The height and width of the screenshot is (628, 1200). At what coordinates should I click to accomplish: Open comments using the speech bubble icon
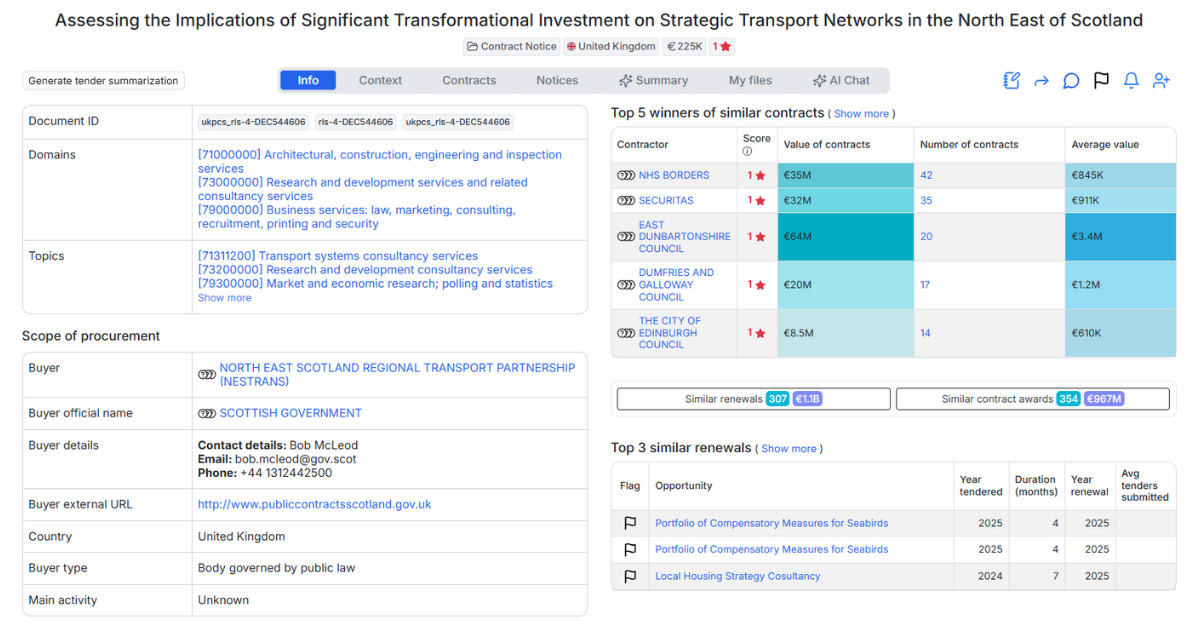coord(1071,81)
